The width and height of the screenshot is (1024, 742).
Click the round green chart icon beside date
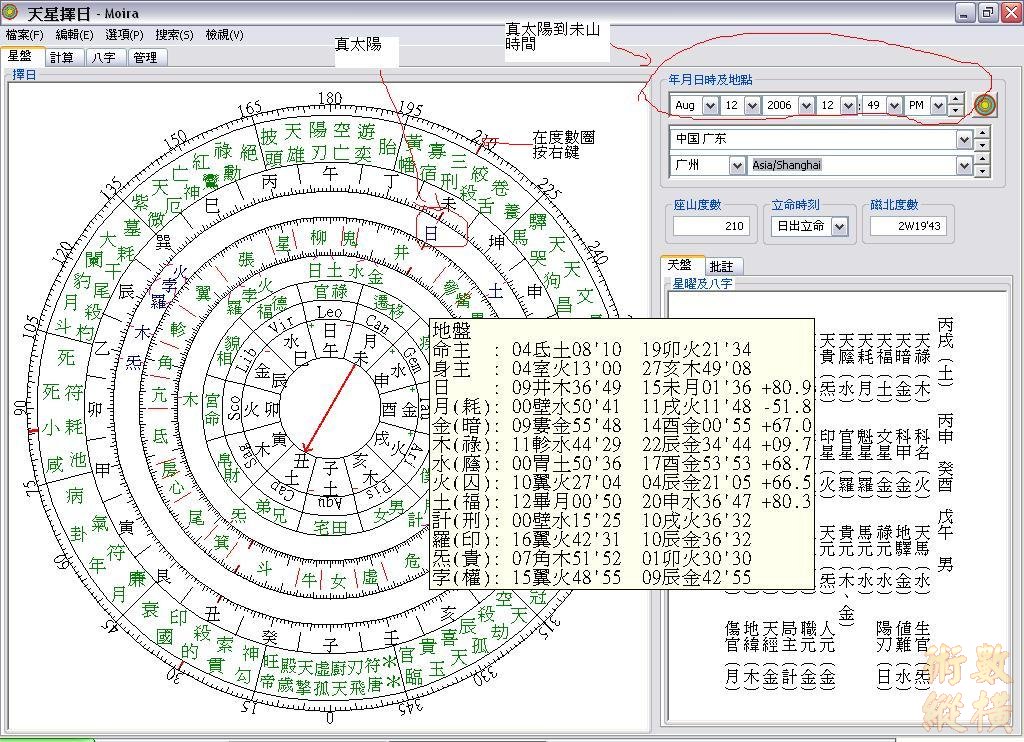pos(985,105)
